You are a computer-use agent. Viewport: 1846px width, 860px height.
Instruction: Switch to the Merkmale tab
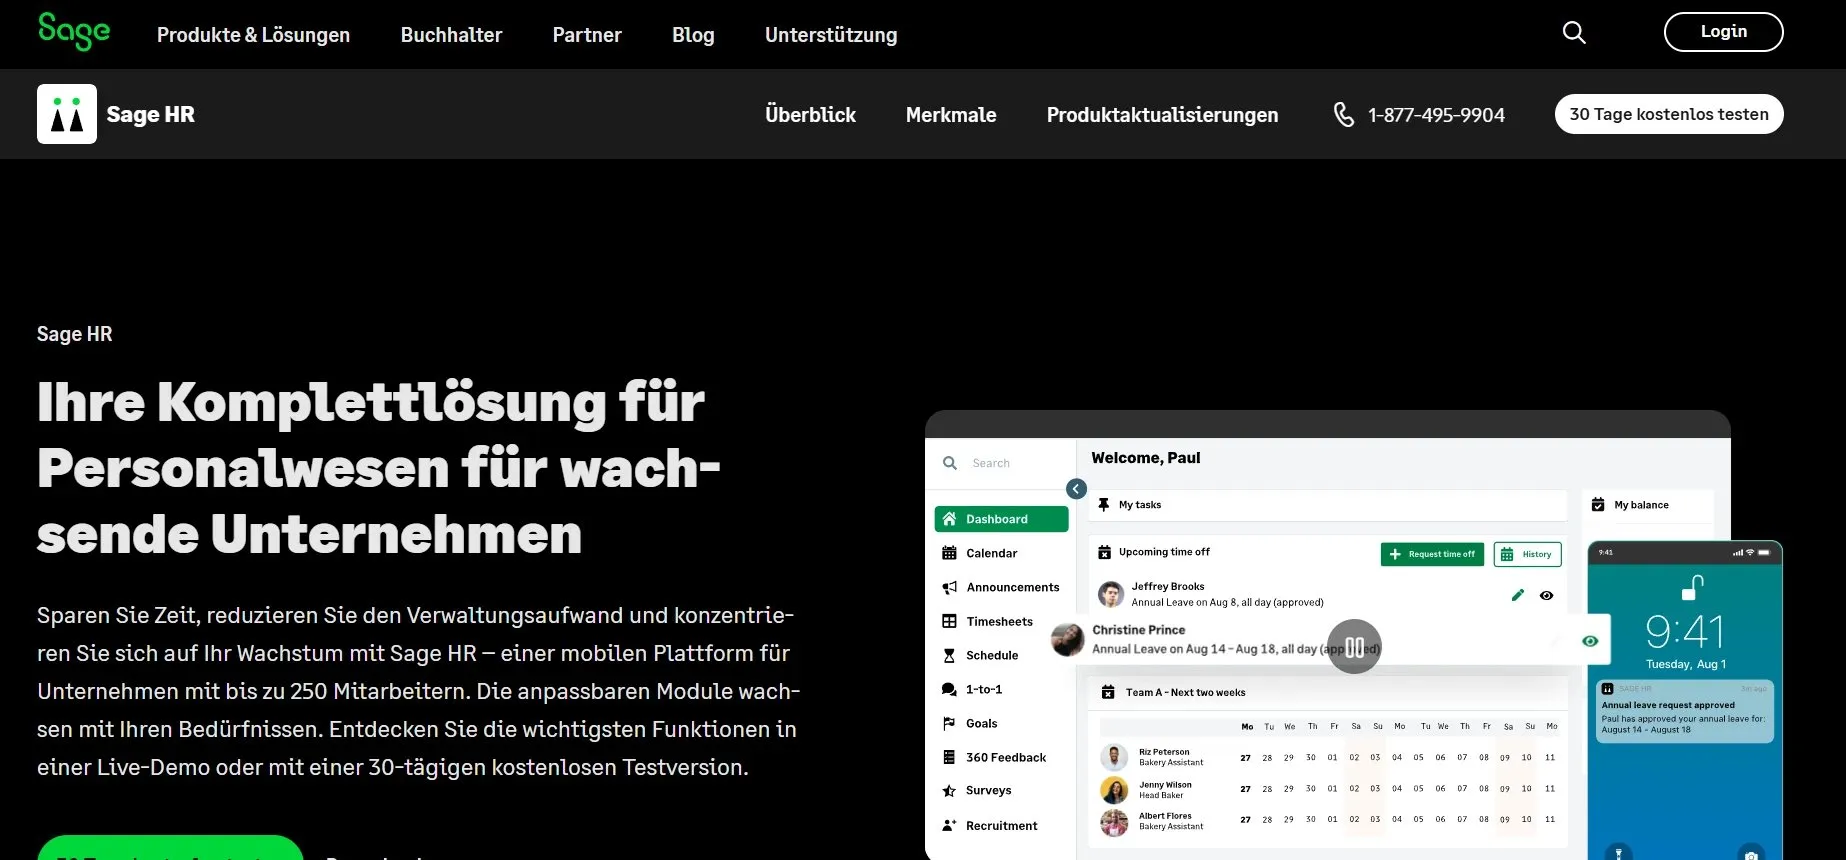(951, 115)
